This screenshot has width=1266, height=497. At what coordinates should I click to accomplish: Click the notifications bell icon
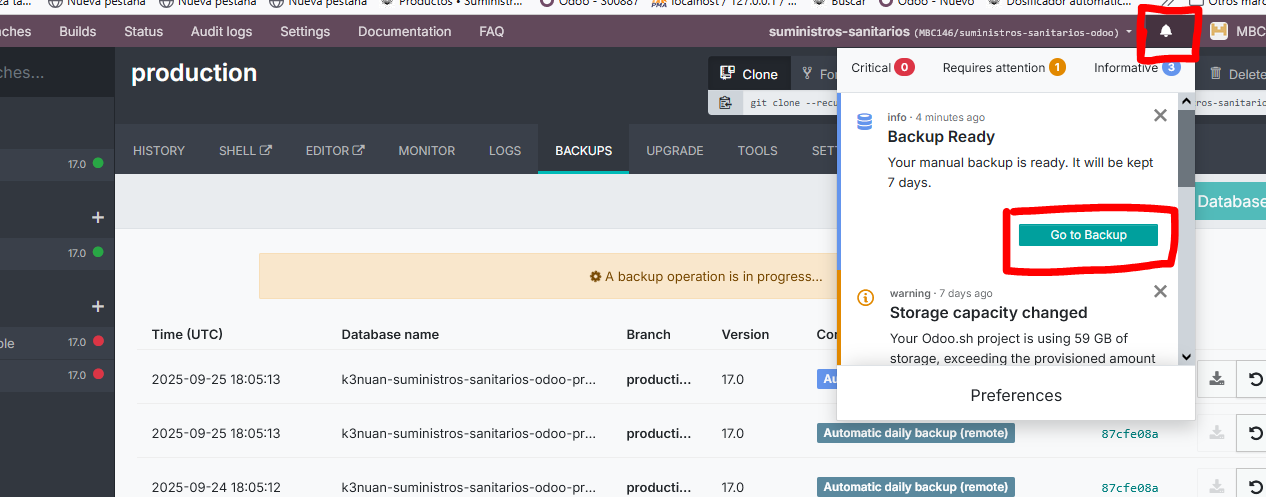click(x=1165, y=31)
